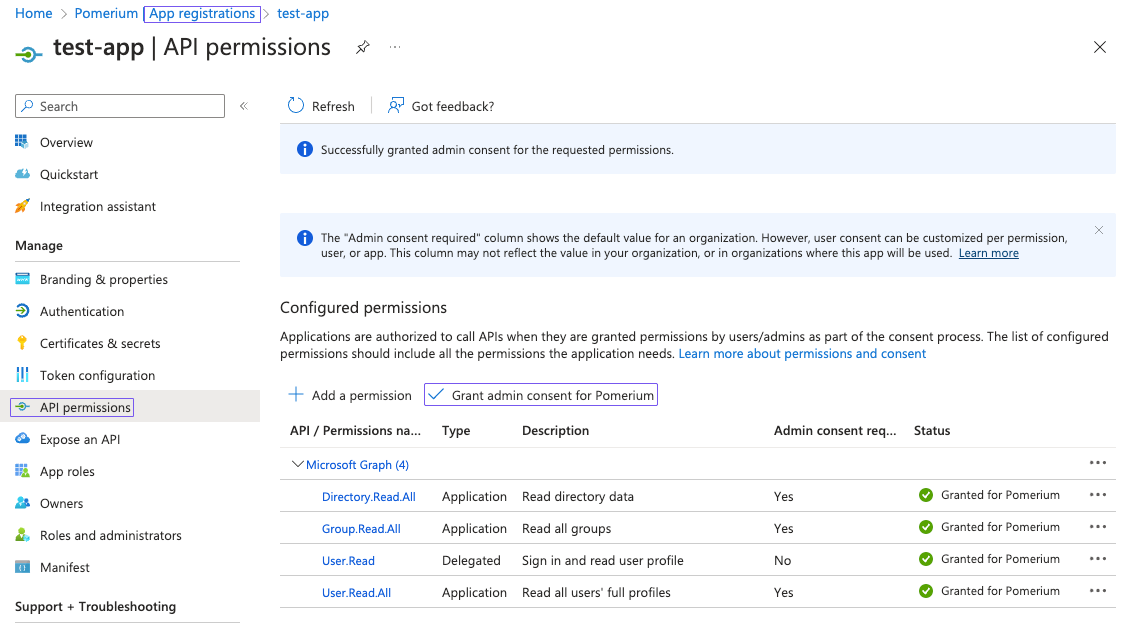This screenshot has width=1126, height=624.
Task: Switch to the Overview page
Action: [x=68, y=142]
